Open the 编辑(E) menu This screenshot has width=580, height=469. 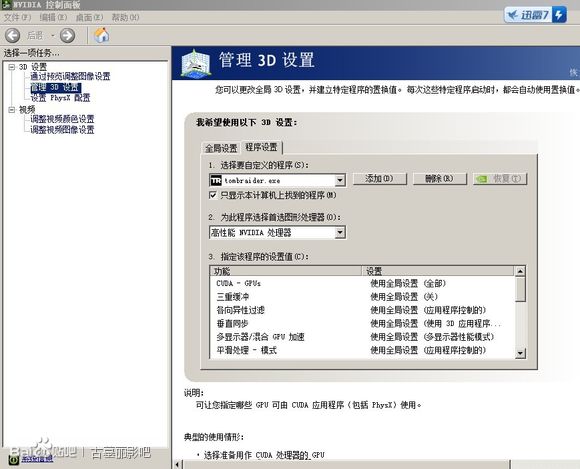point(53,17)
